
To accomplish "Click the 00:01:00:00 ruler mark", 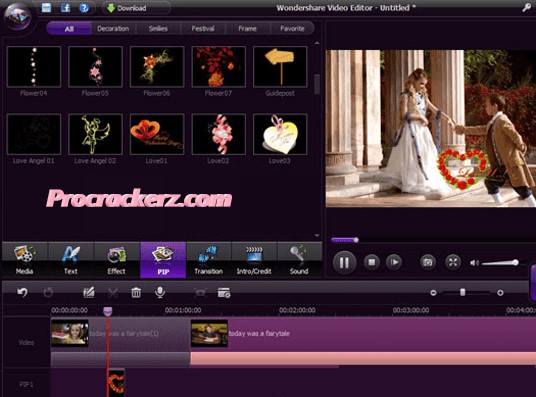I will tap(183, 310).
